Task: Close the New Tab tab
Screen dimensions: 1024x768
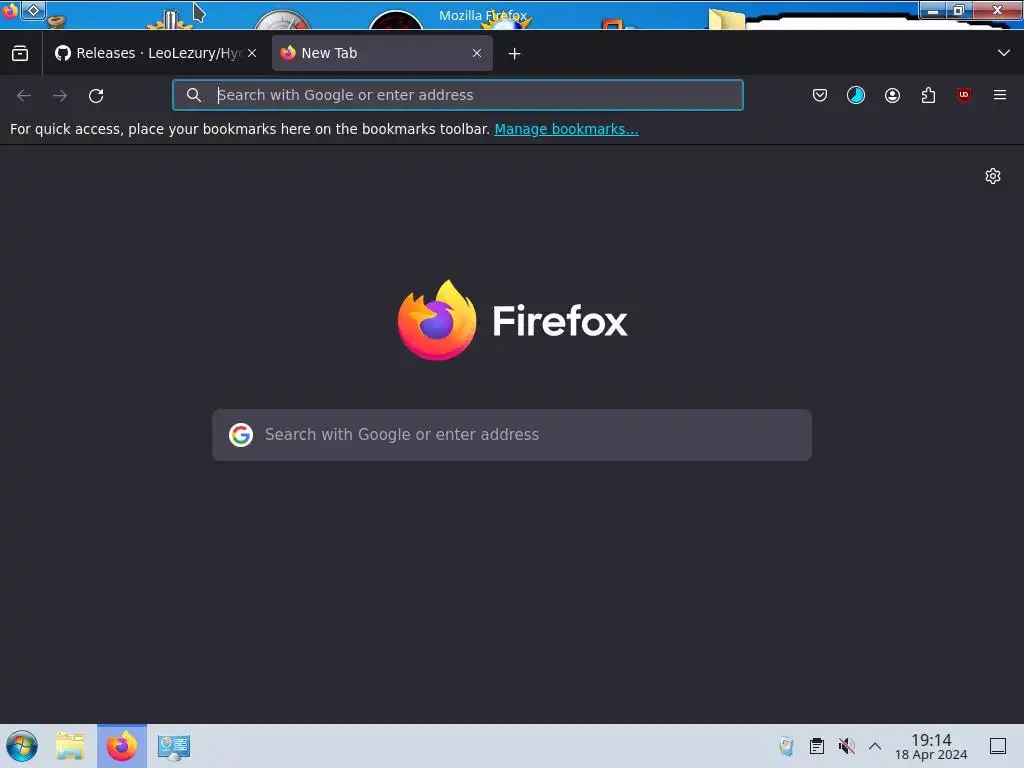Action: (477, 54)
